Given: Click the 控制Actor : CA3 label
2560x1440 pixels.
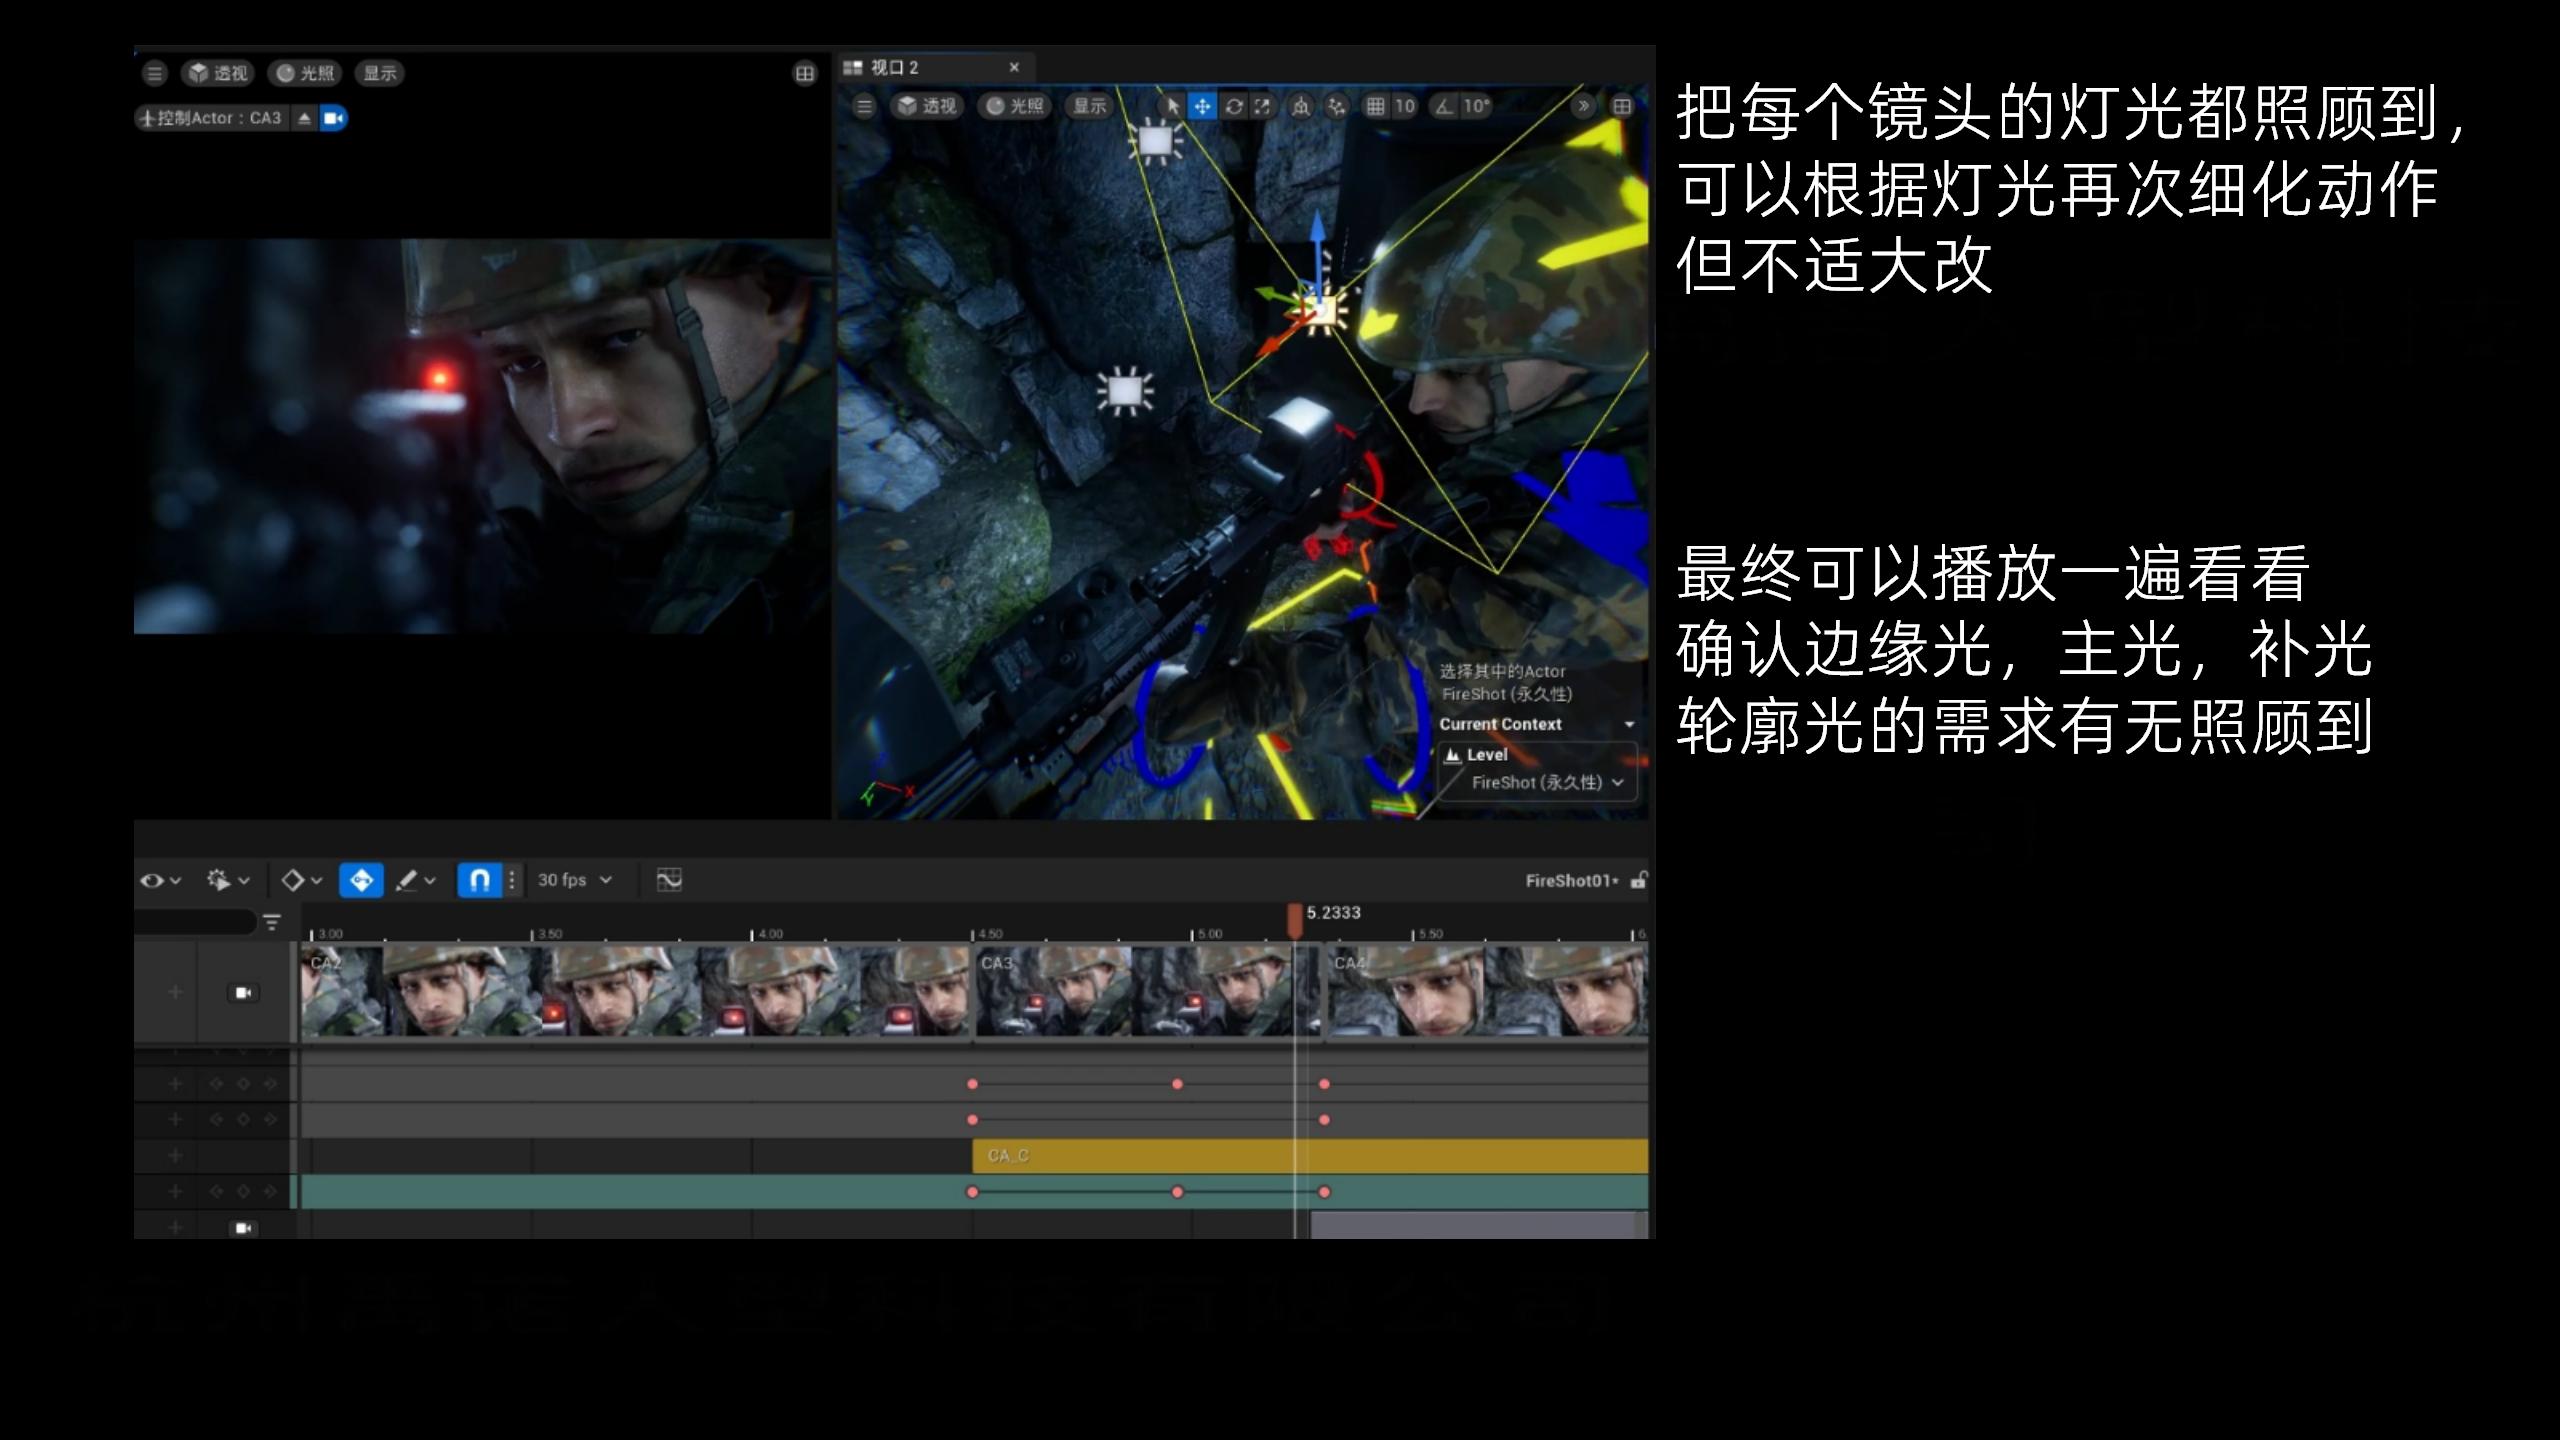Looking at the screenshot, I should point(212,118).
